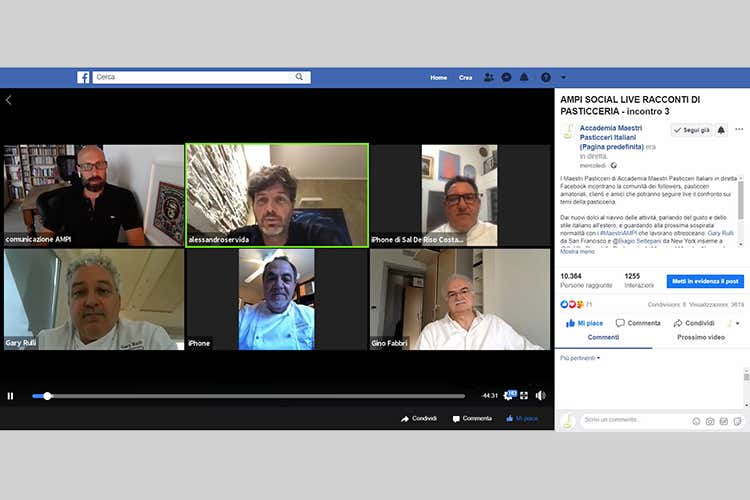Open the Crea menu in top bar
The image size is (750, 500).
click(x=465, y=78)
